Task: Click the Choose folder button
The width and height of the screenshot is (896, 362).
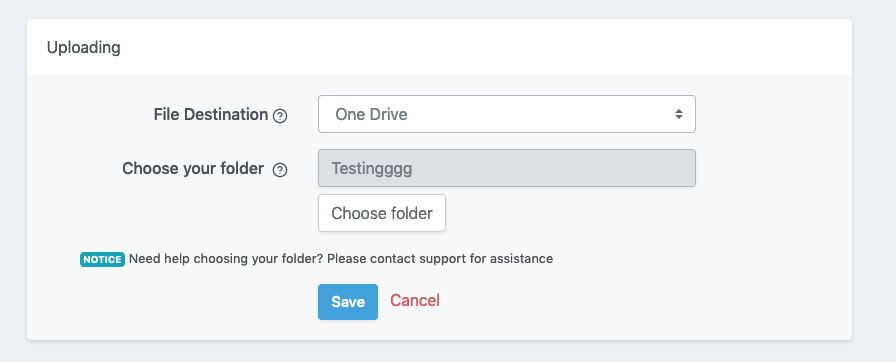Action: tap(382, 213)
